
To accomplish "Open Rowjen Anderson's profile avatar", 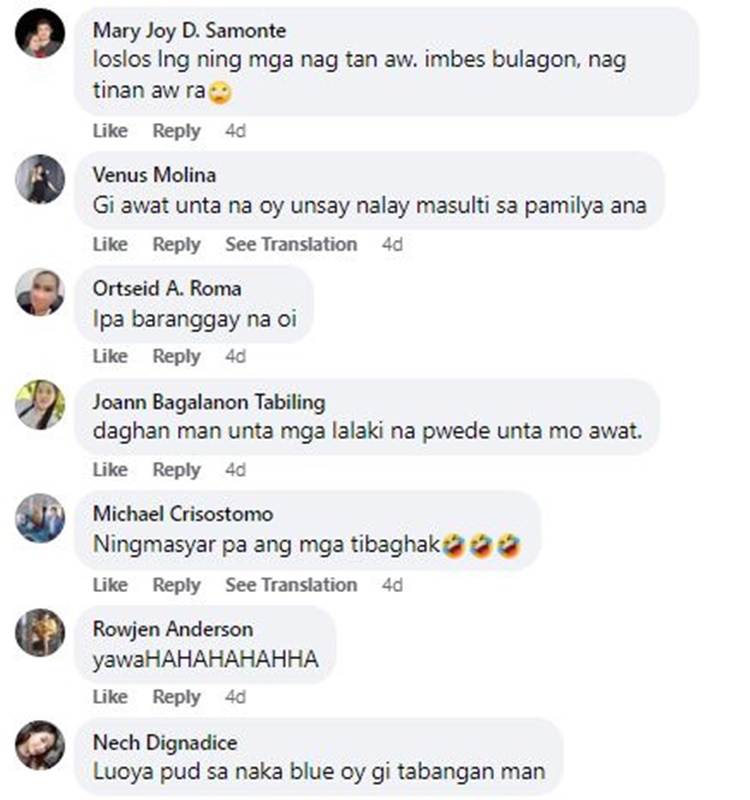I will (40, 632).
